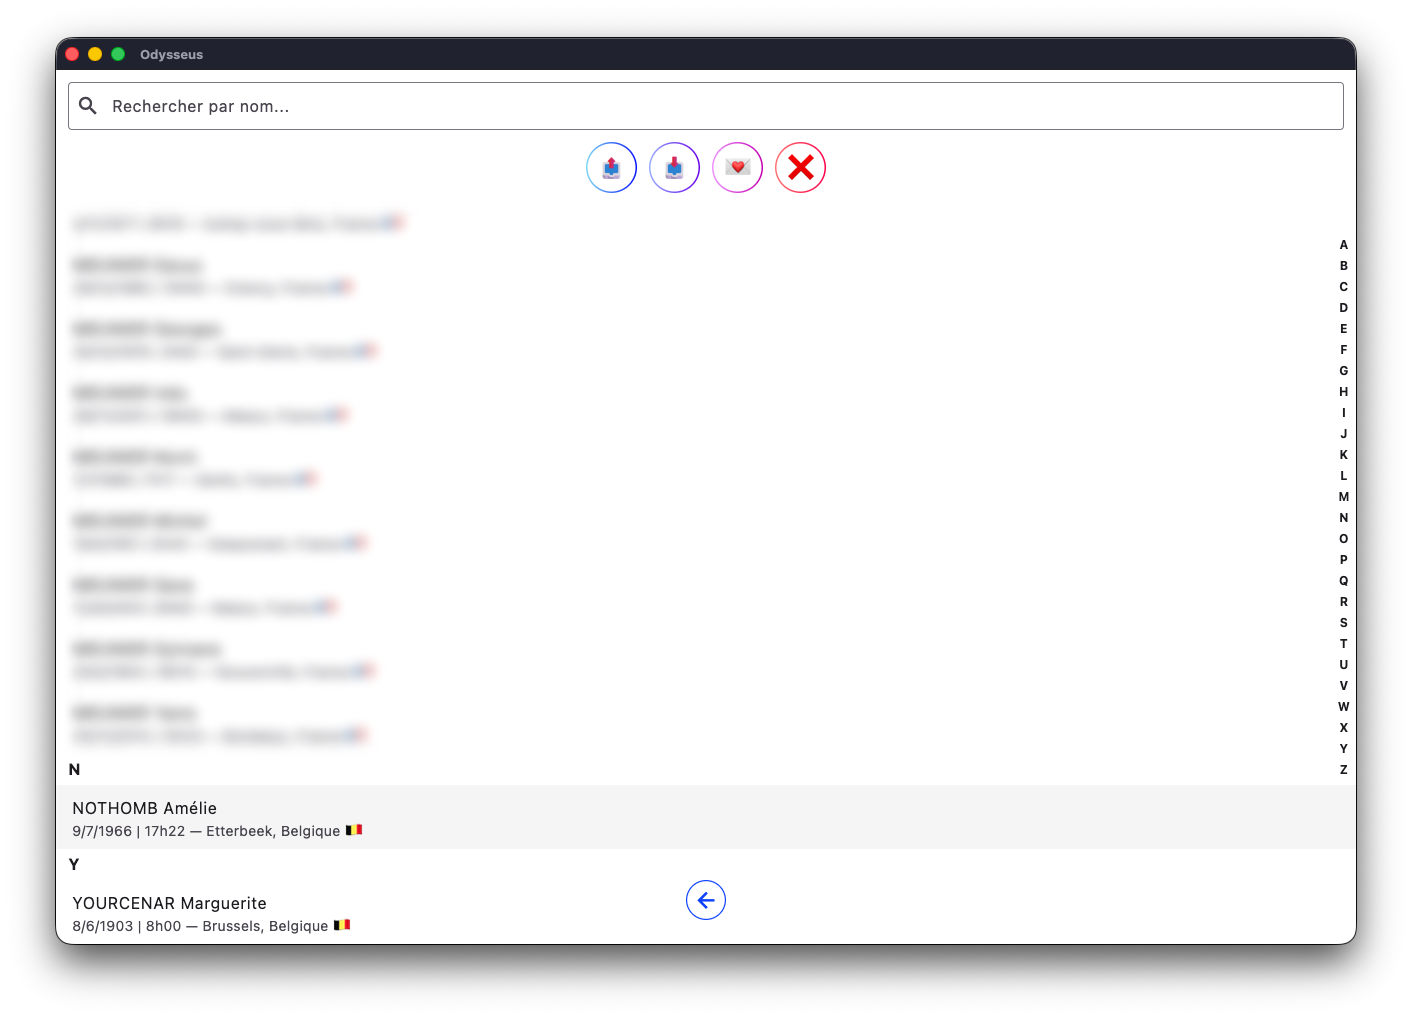
Task: Jump to letter N in alphabet index
Action: pyautogui.click(x=1344, y=518)
